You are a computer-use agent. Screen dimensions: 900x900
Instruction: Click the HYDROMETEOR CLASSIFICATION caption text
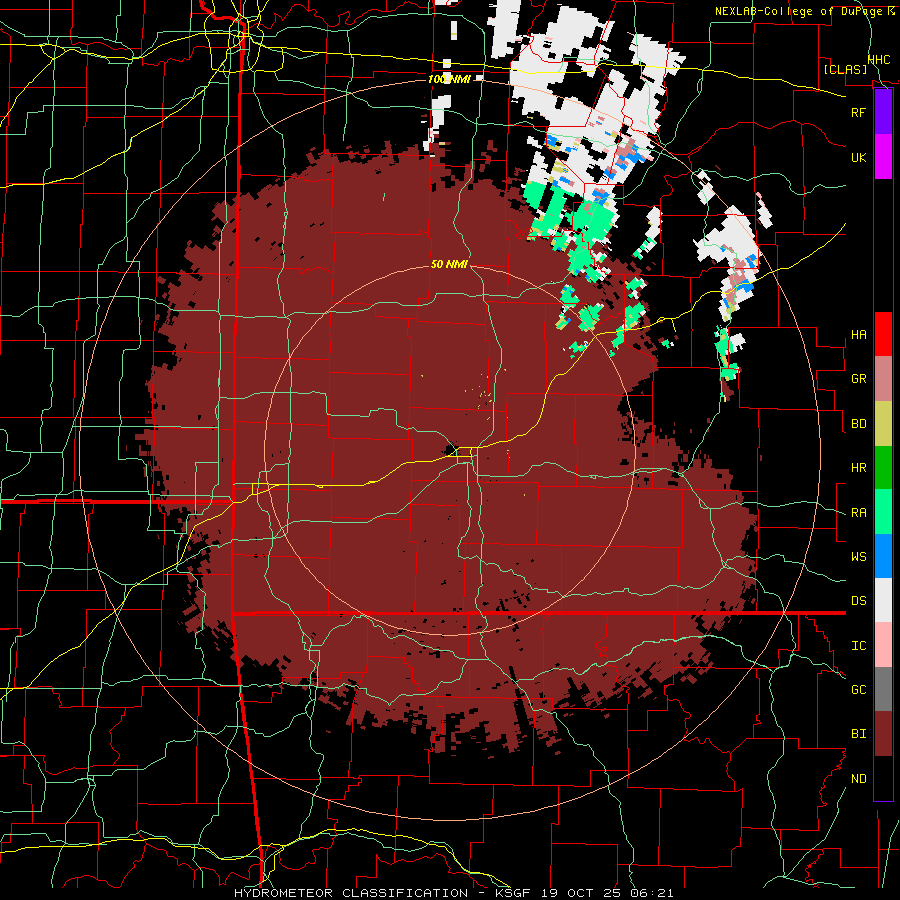click(x=351, y=893)
